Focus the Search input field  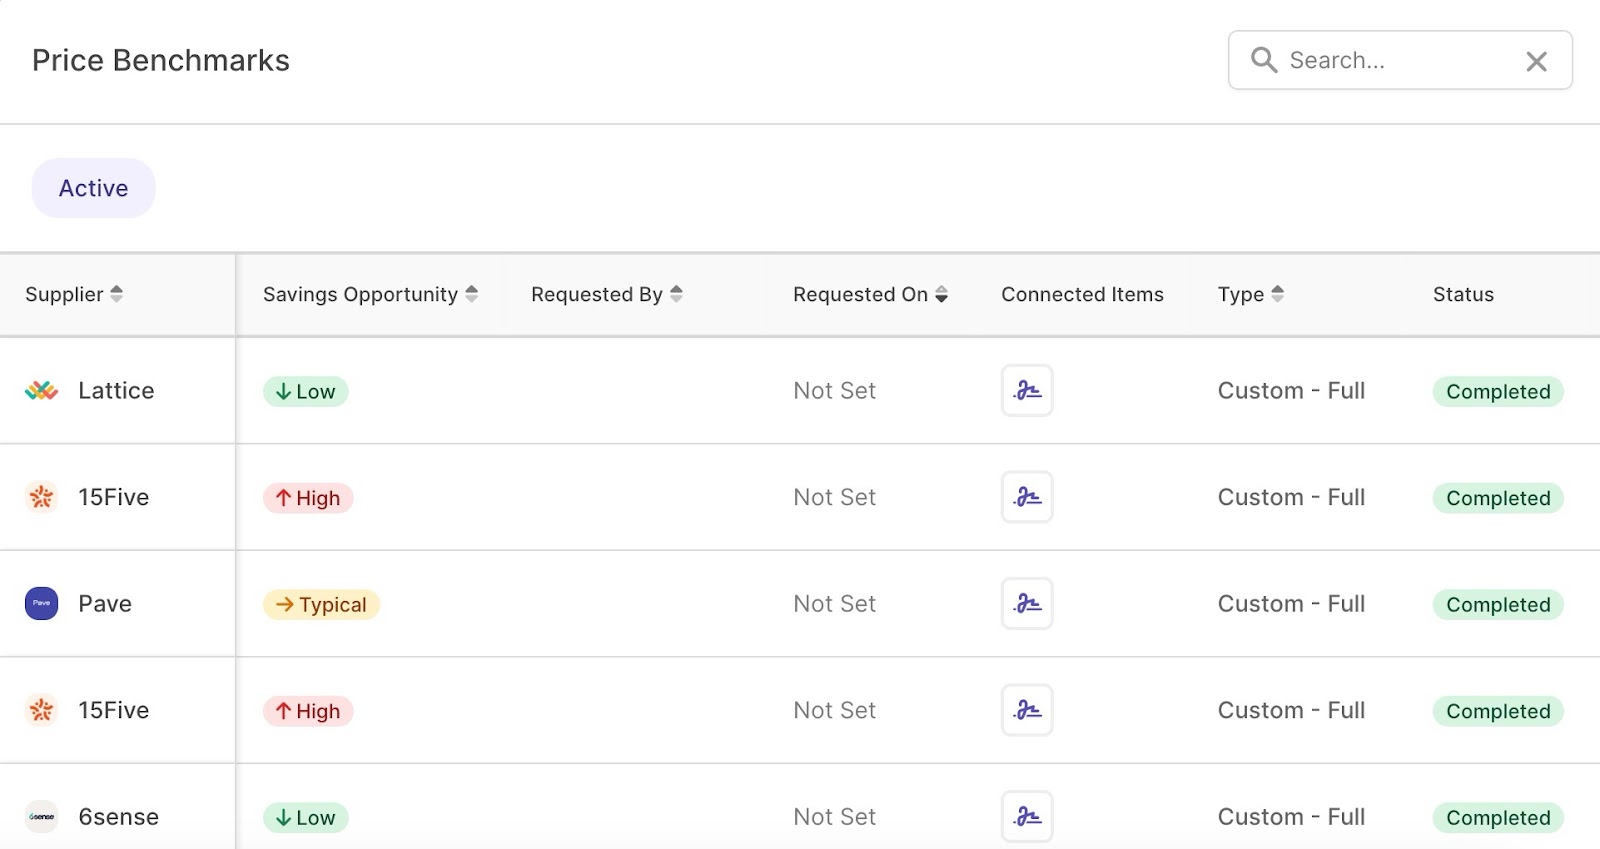(1400, 60)
